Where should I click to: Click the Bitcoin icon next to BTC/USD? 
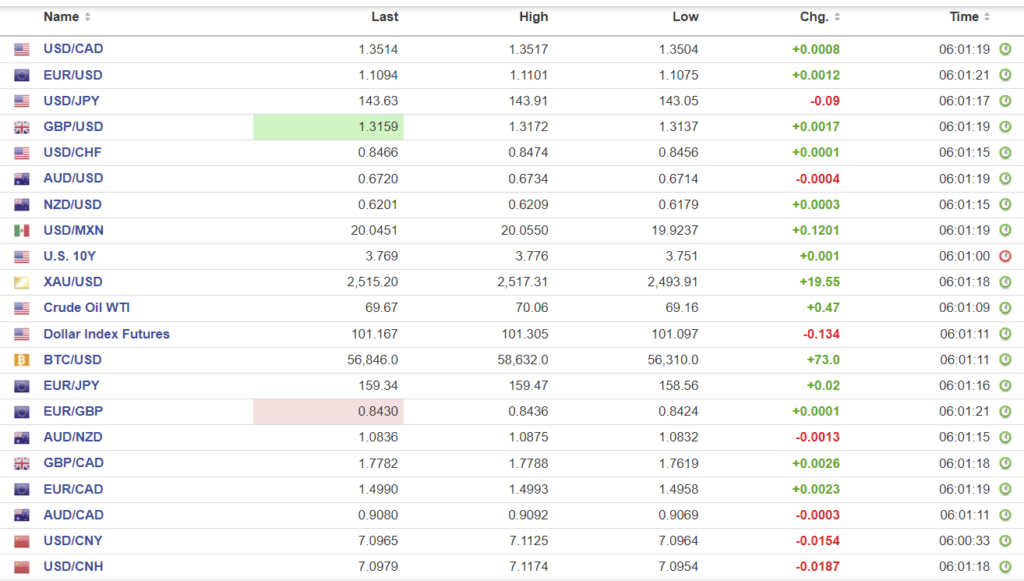coord(21,360)
